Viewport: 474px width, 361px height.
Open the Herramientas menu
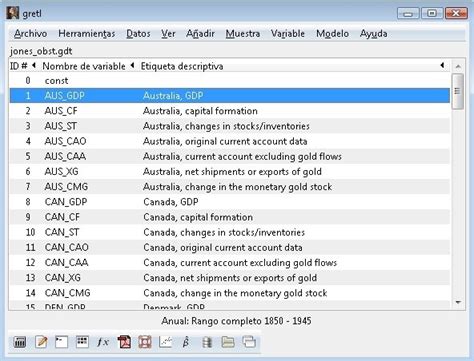[87, 34]
